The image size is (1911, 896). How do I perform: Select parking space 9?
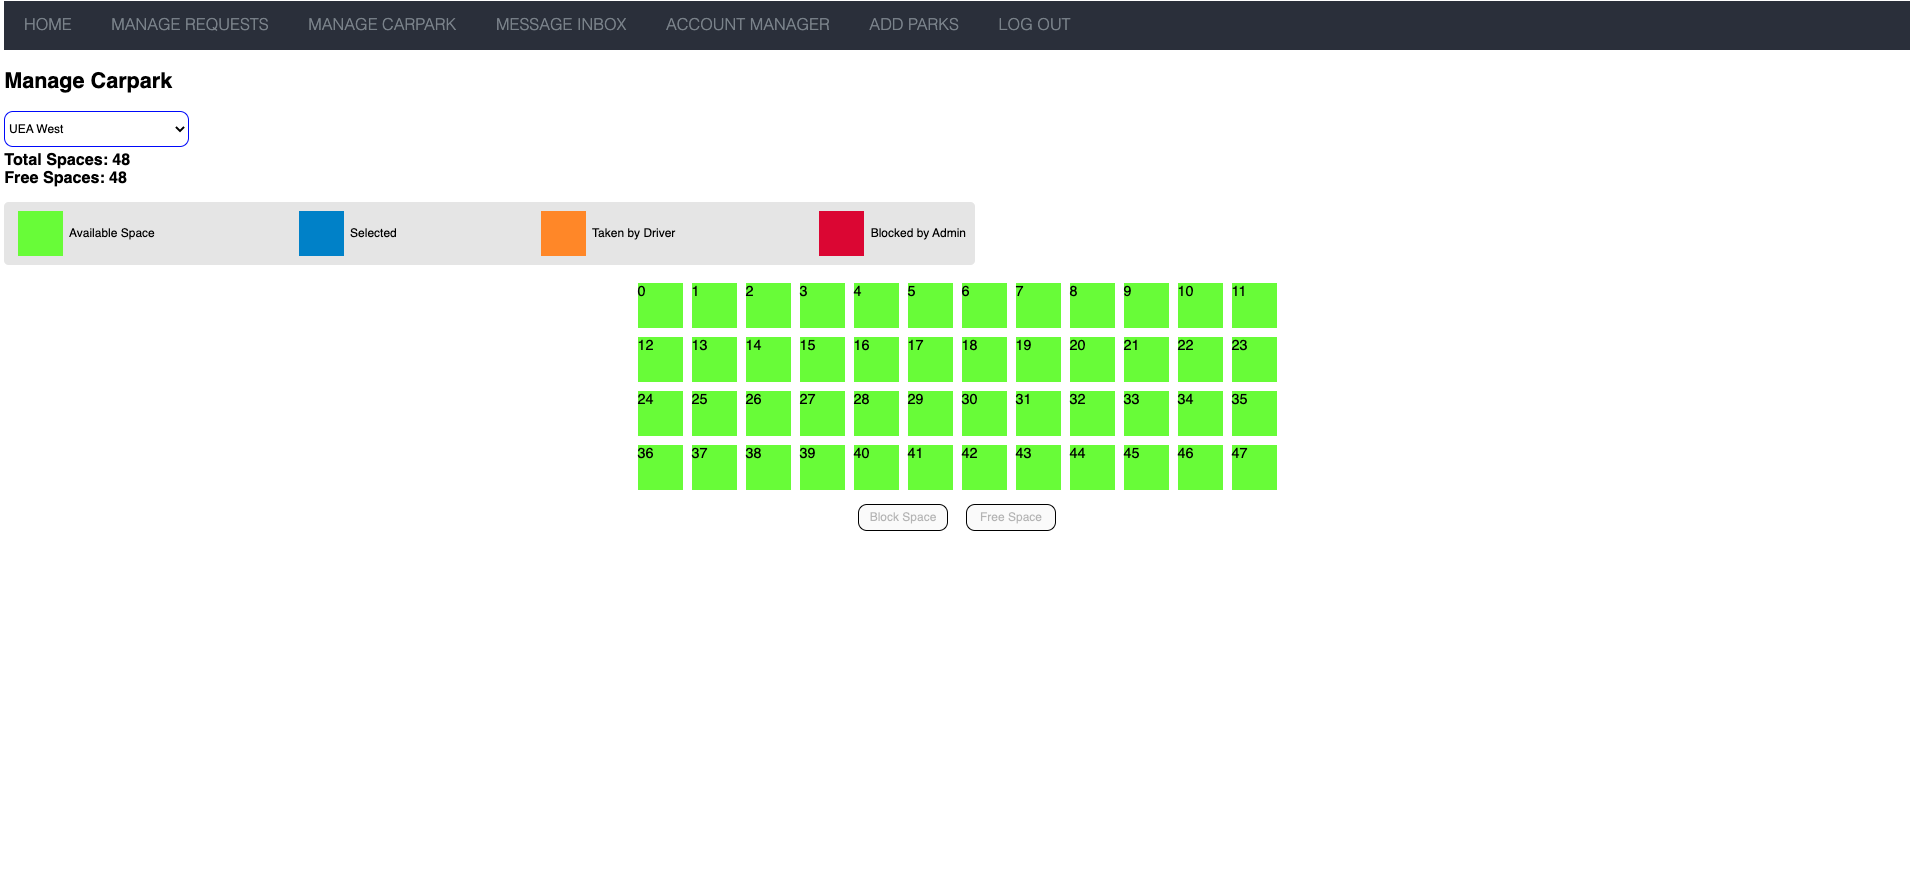tap(1146, 306)
